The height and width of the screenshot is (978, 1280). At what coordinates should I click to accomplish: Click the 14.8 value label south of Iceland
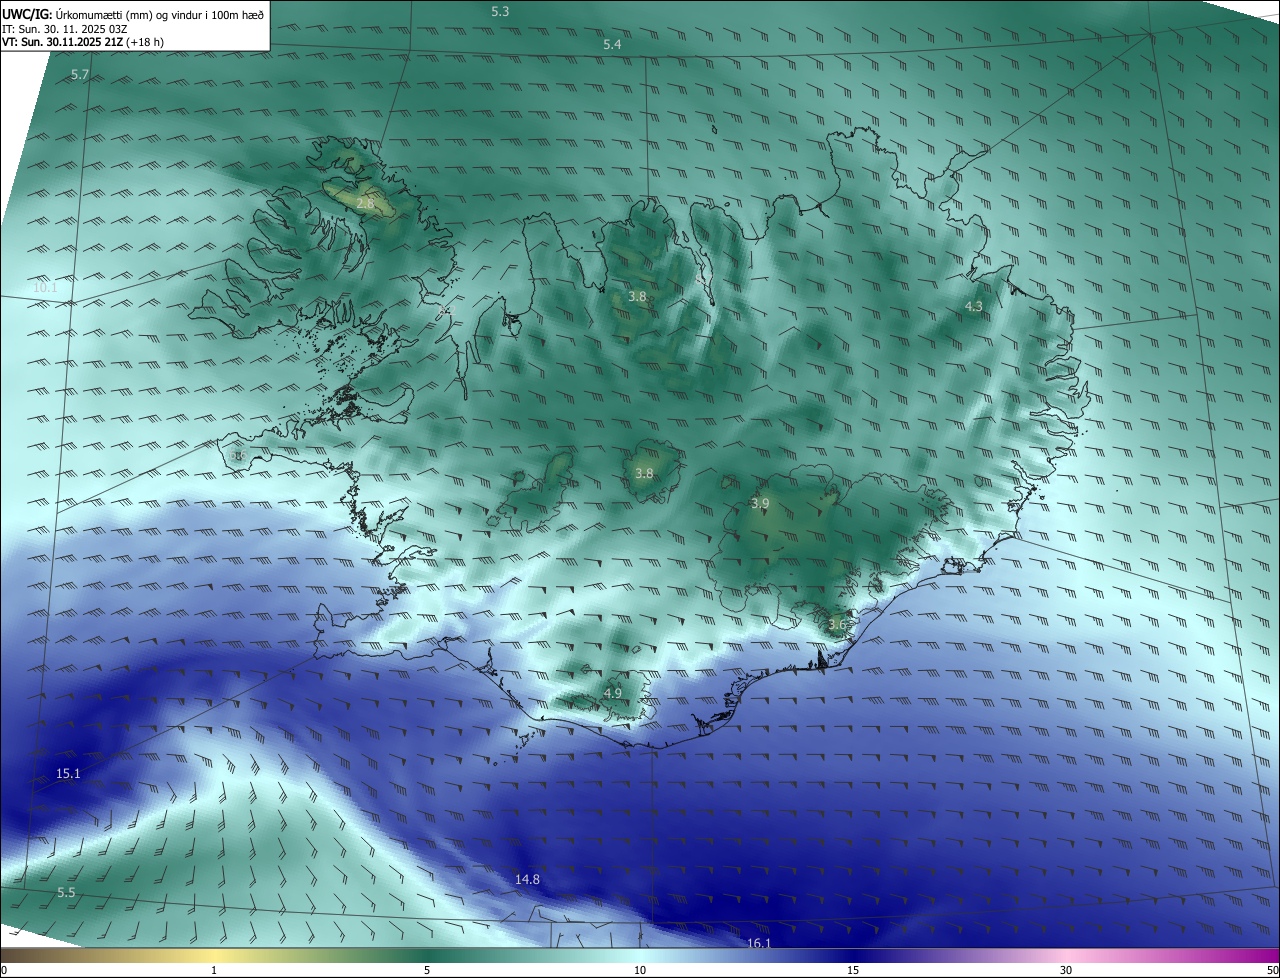(527, 879)
